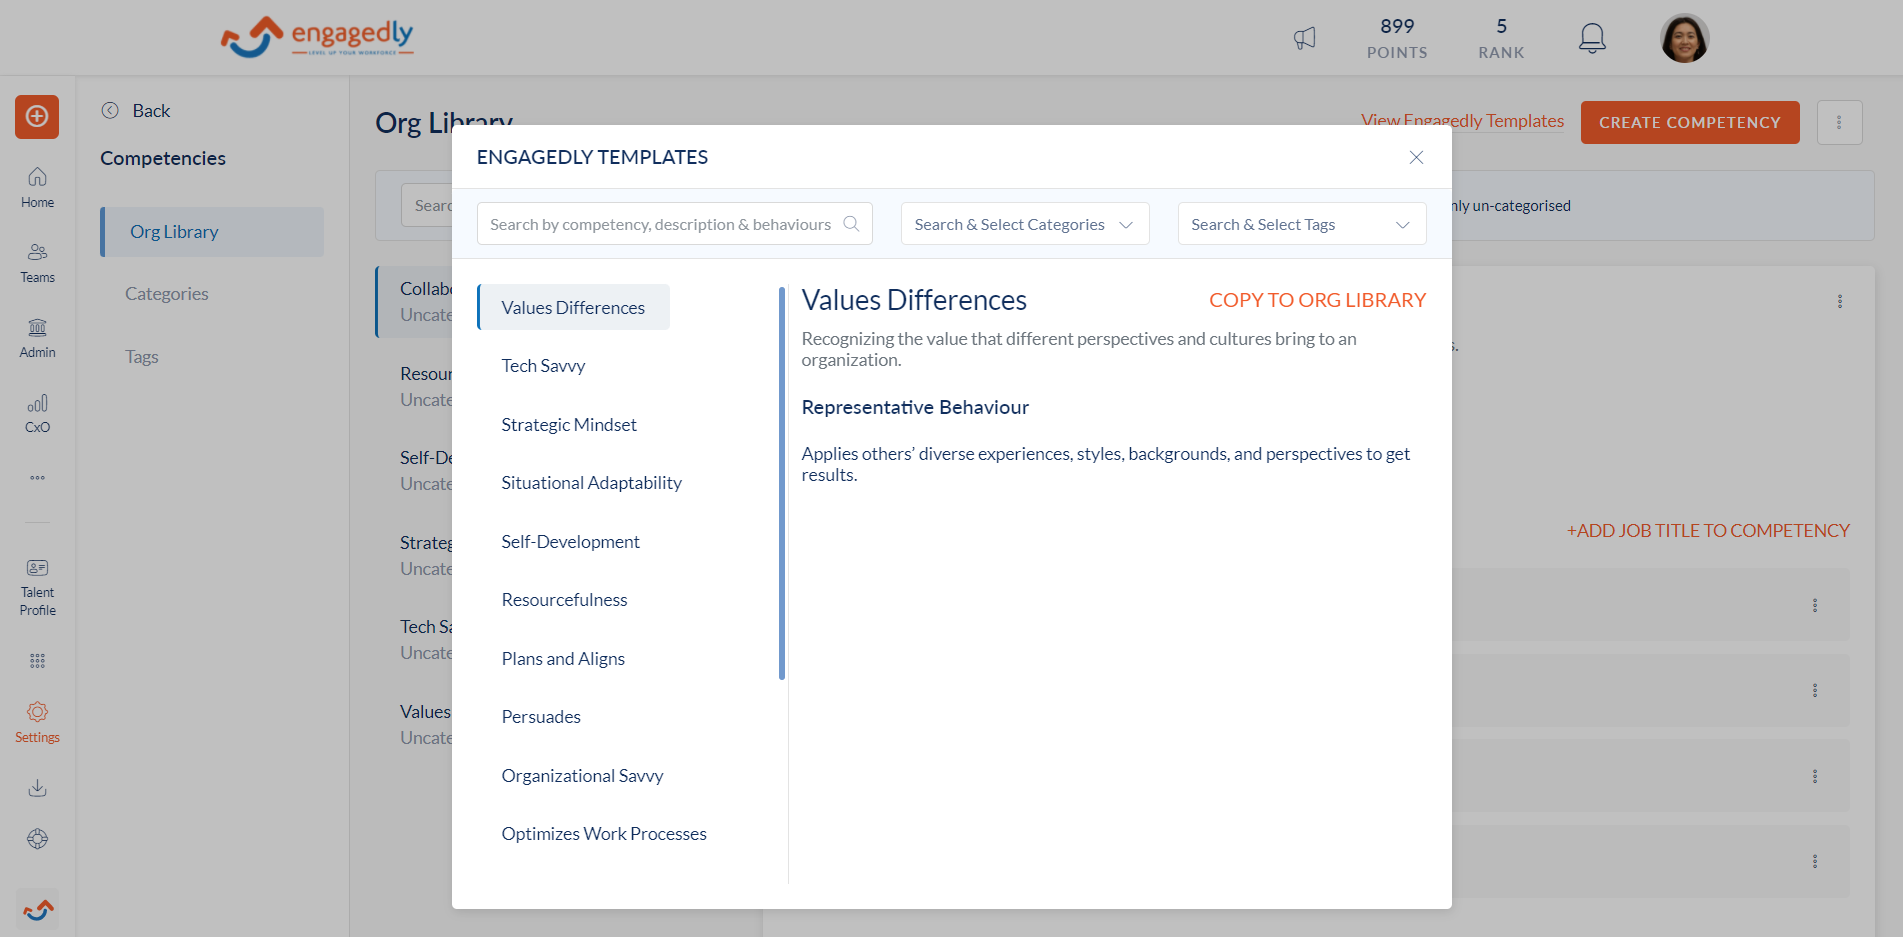Click View Engagedly Templates link
Screen dimensions: 1903x937
1462,119
